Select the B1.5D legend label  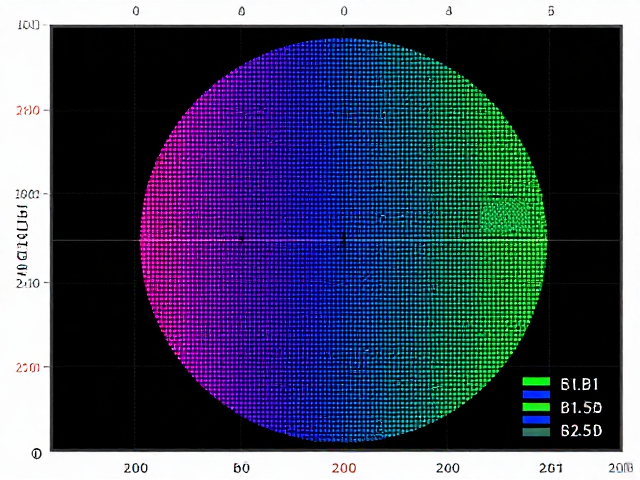(x=581, y=407)
